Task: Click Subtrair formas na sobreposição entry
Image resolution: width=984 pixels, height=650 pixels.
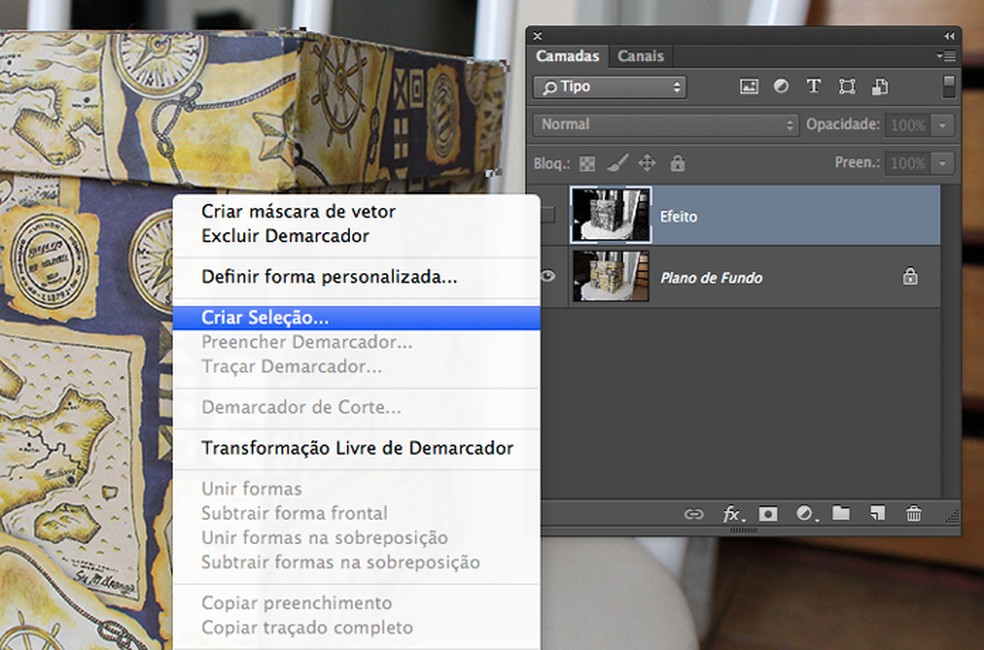Action: click(x=356, y=562)
